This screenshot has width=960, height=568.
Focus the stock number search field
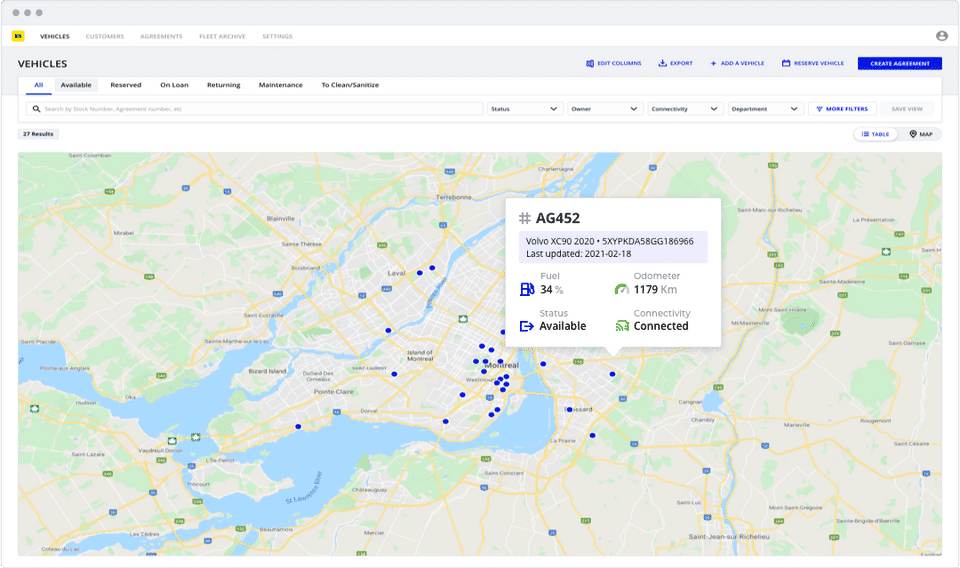(x=255, y=109)
